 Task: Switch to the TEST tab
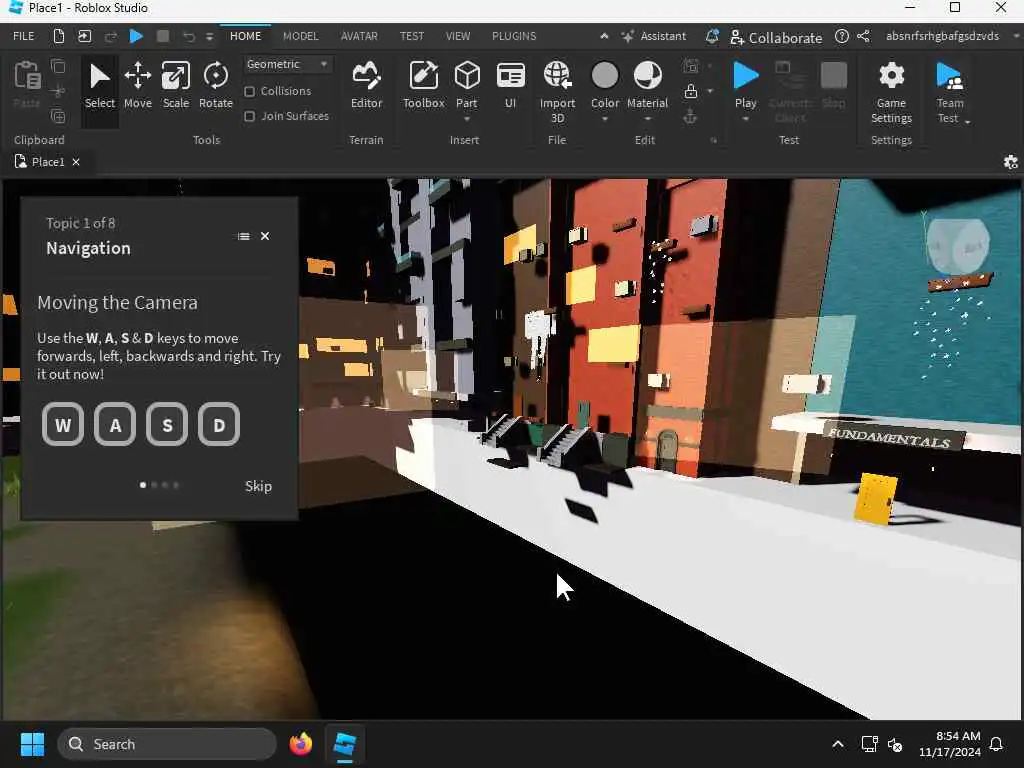click(x=411, y=36)
